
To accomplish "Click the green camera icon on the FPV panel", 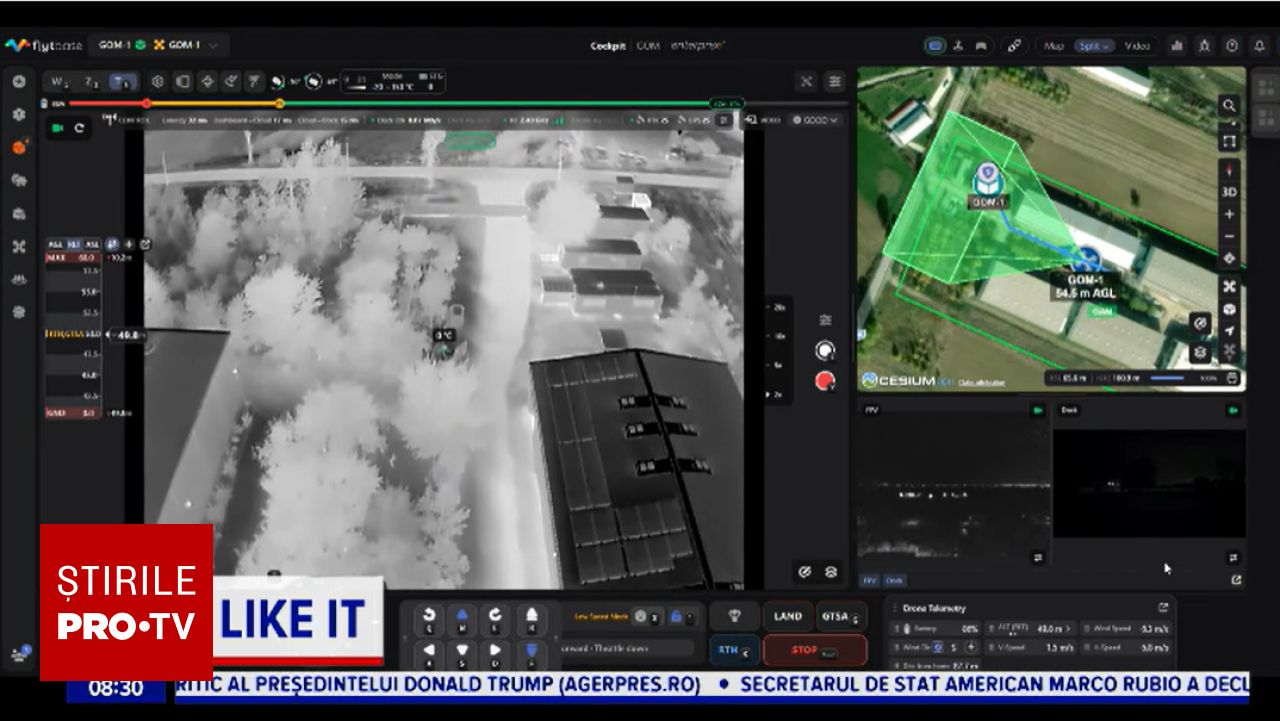I will point(1038,410).
